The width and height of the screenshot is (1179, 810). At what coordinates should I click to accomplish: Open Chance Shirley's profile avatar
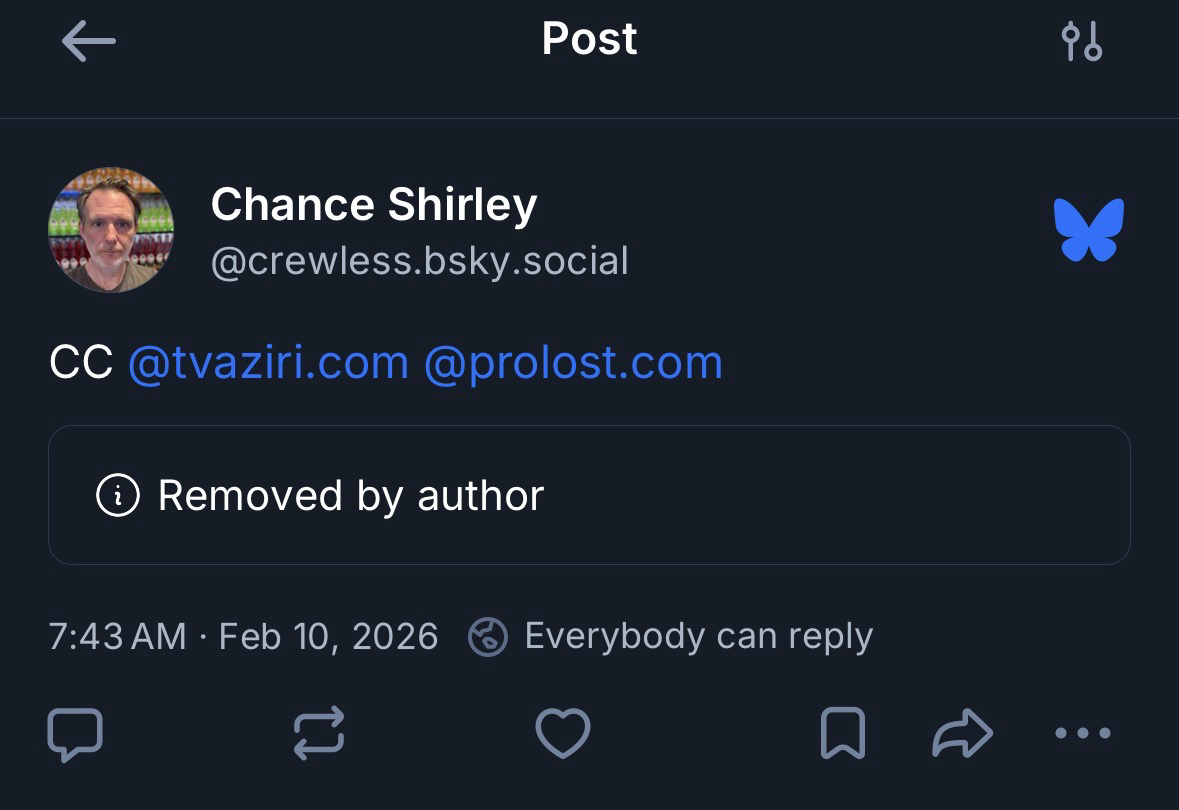(x=111, y=230)
